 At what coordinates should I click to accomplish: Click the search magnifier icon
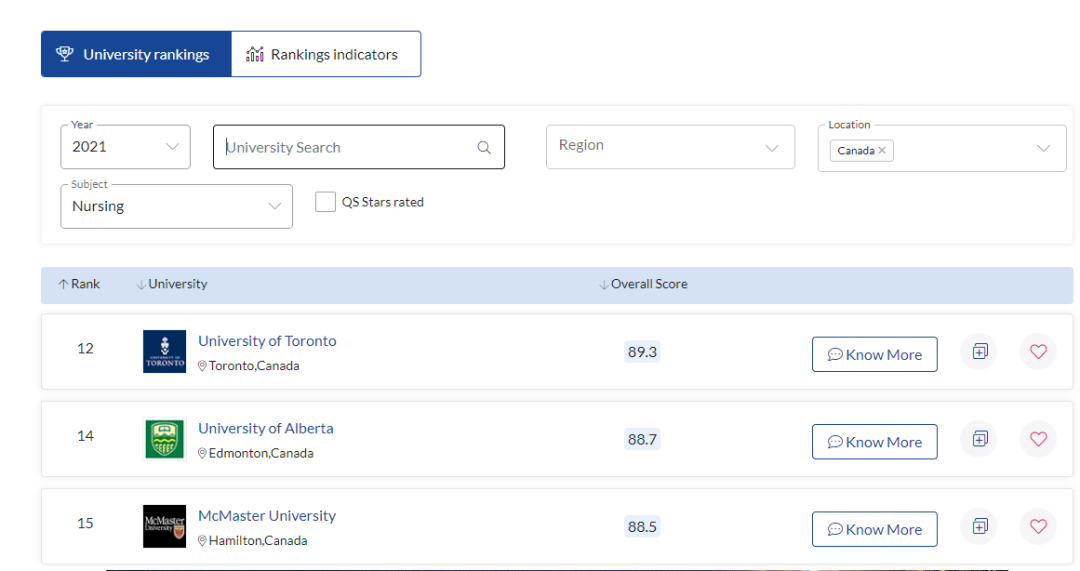click(x=484, y=148)
